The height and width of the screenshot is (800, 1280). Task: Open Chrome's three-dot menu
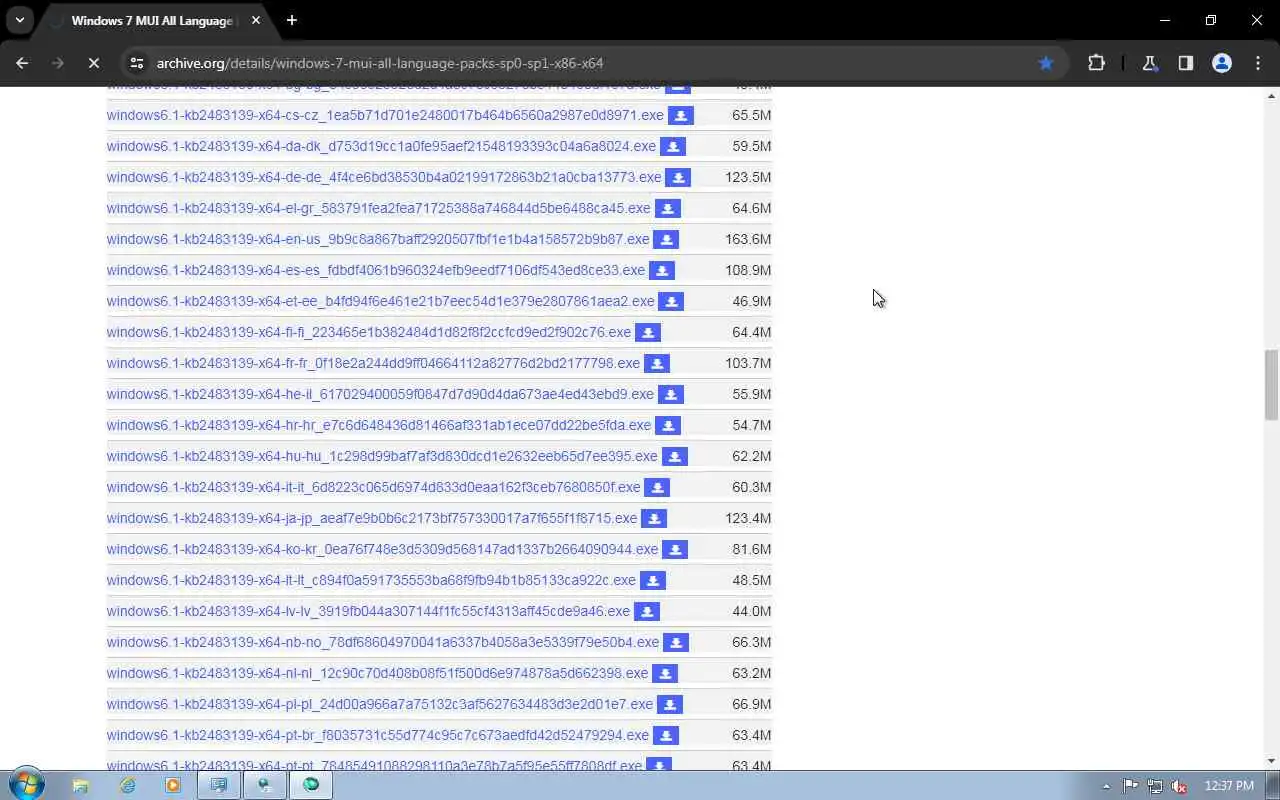point(1258,63)
